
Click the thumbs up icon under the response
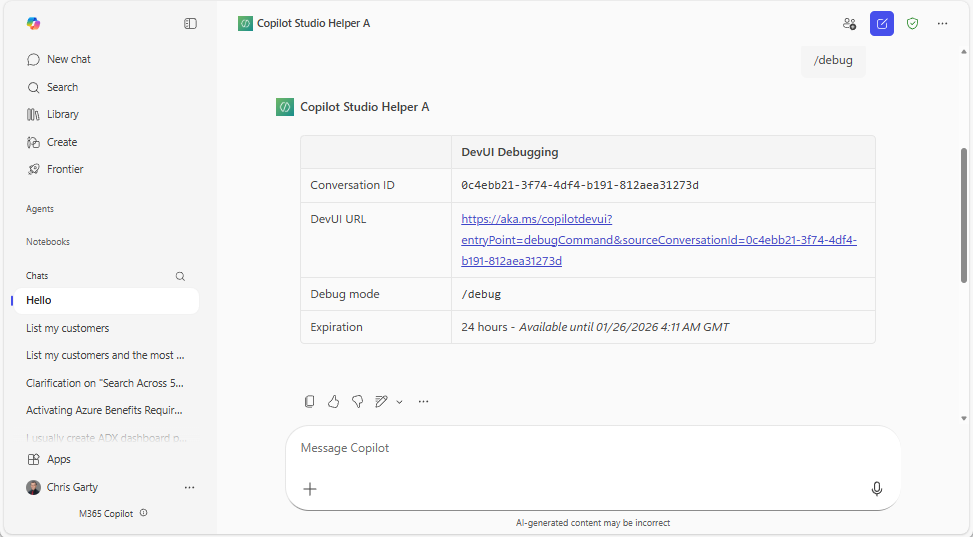[x=334, y=401]
